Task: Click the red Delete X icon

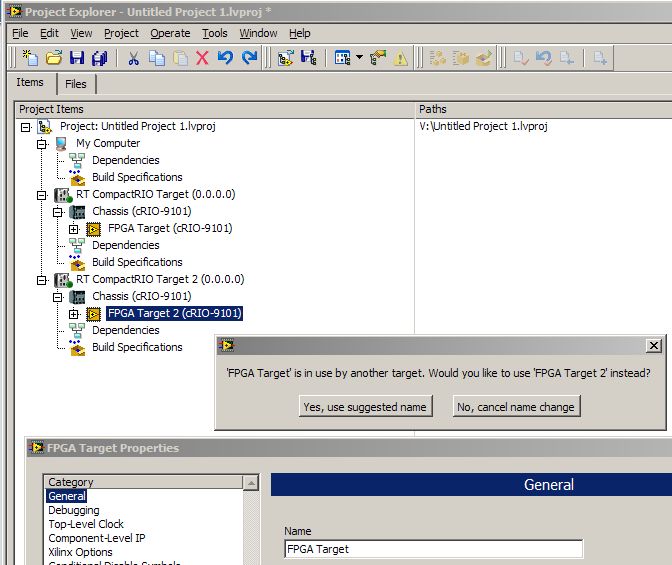Action: pyautogui.click(x=202, y=58)
